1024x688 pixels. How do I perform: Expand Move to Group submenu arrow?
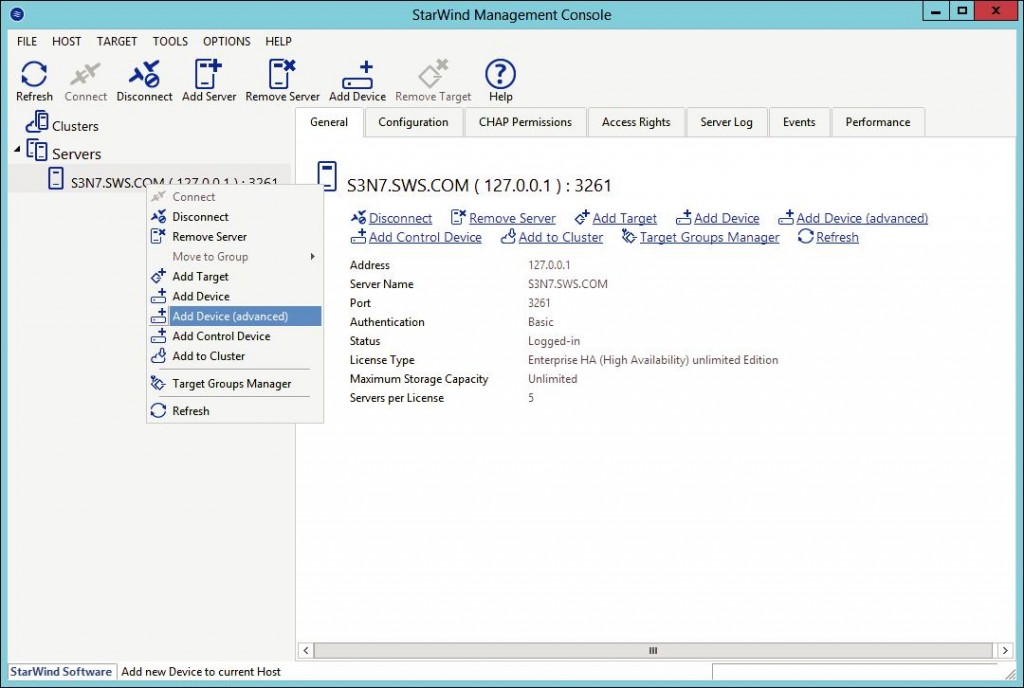[x=313, y=257]
